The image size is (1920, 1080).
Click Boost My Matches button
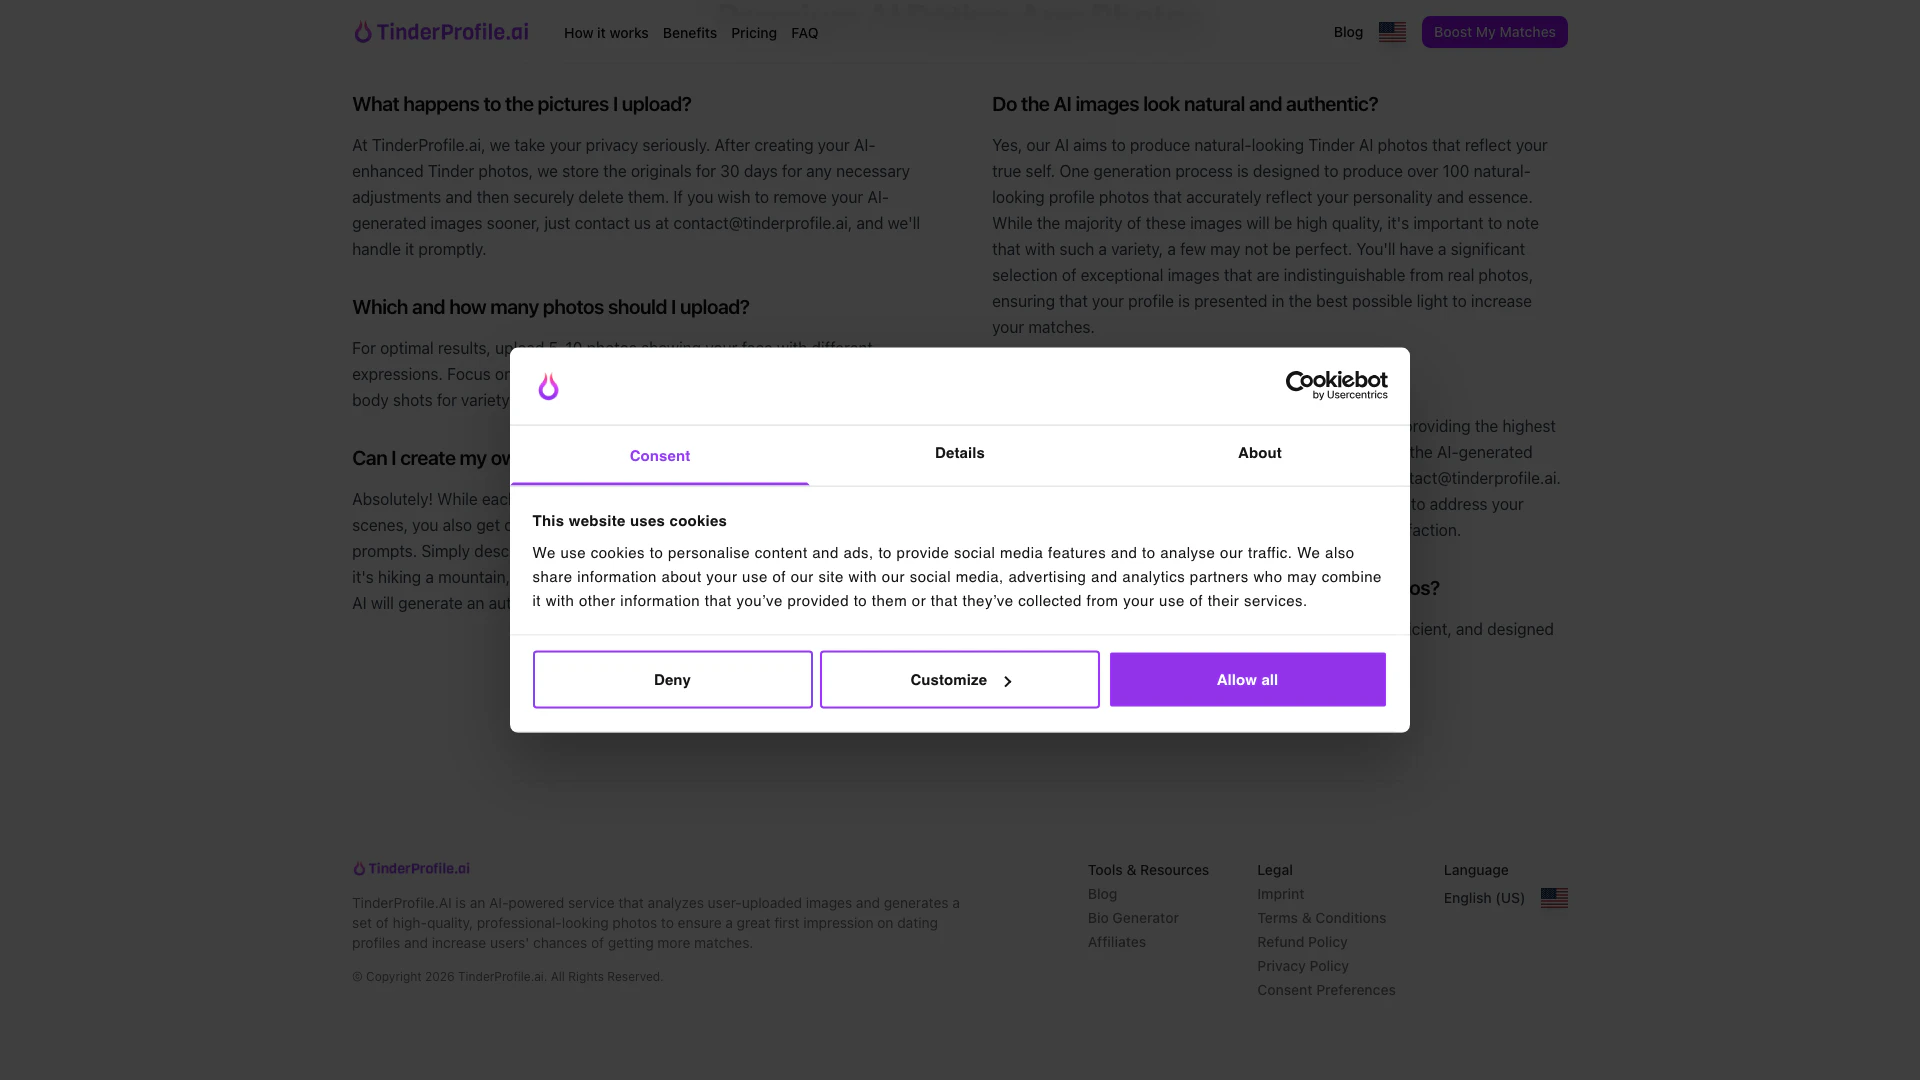(1494, 32)
